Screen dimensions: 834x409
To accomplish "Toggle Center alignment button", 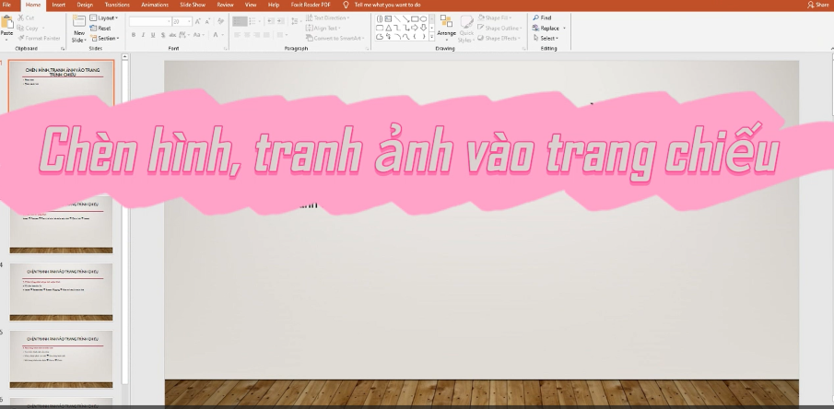I will 247,35.
